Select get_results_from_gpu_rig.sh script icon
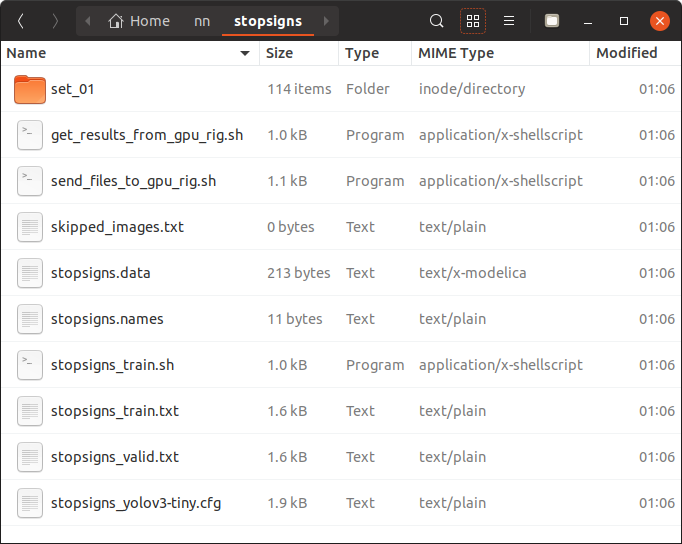Viewport: 682px width, 544px height. (x=30, y=135)
